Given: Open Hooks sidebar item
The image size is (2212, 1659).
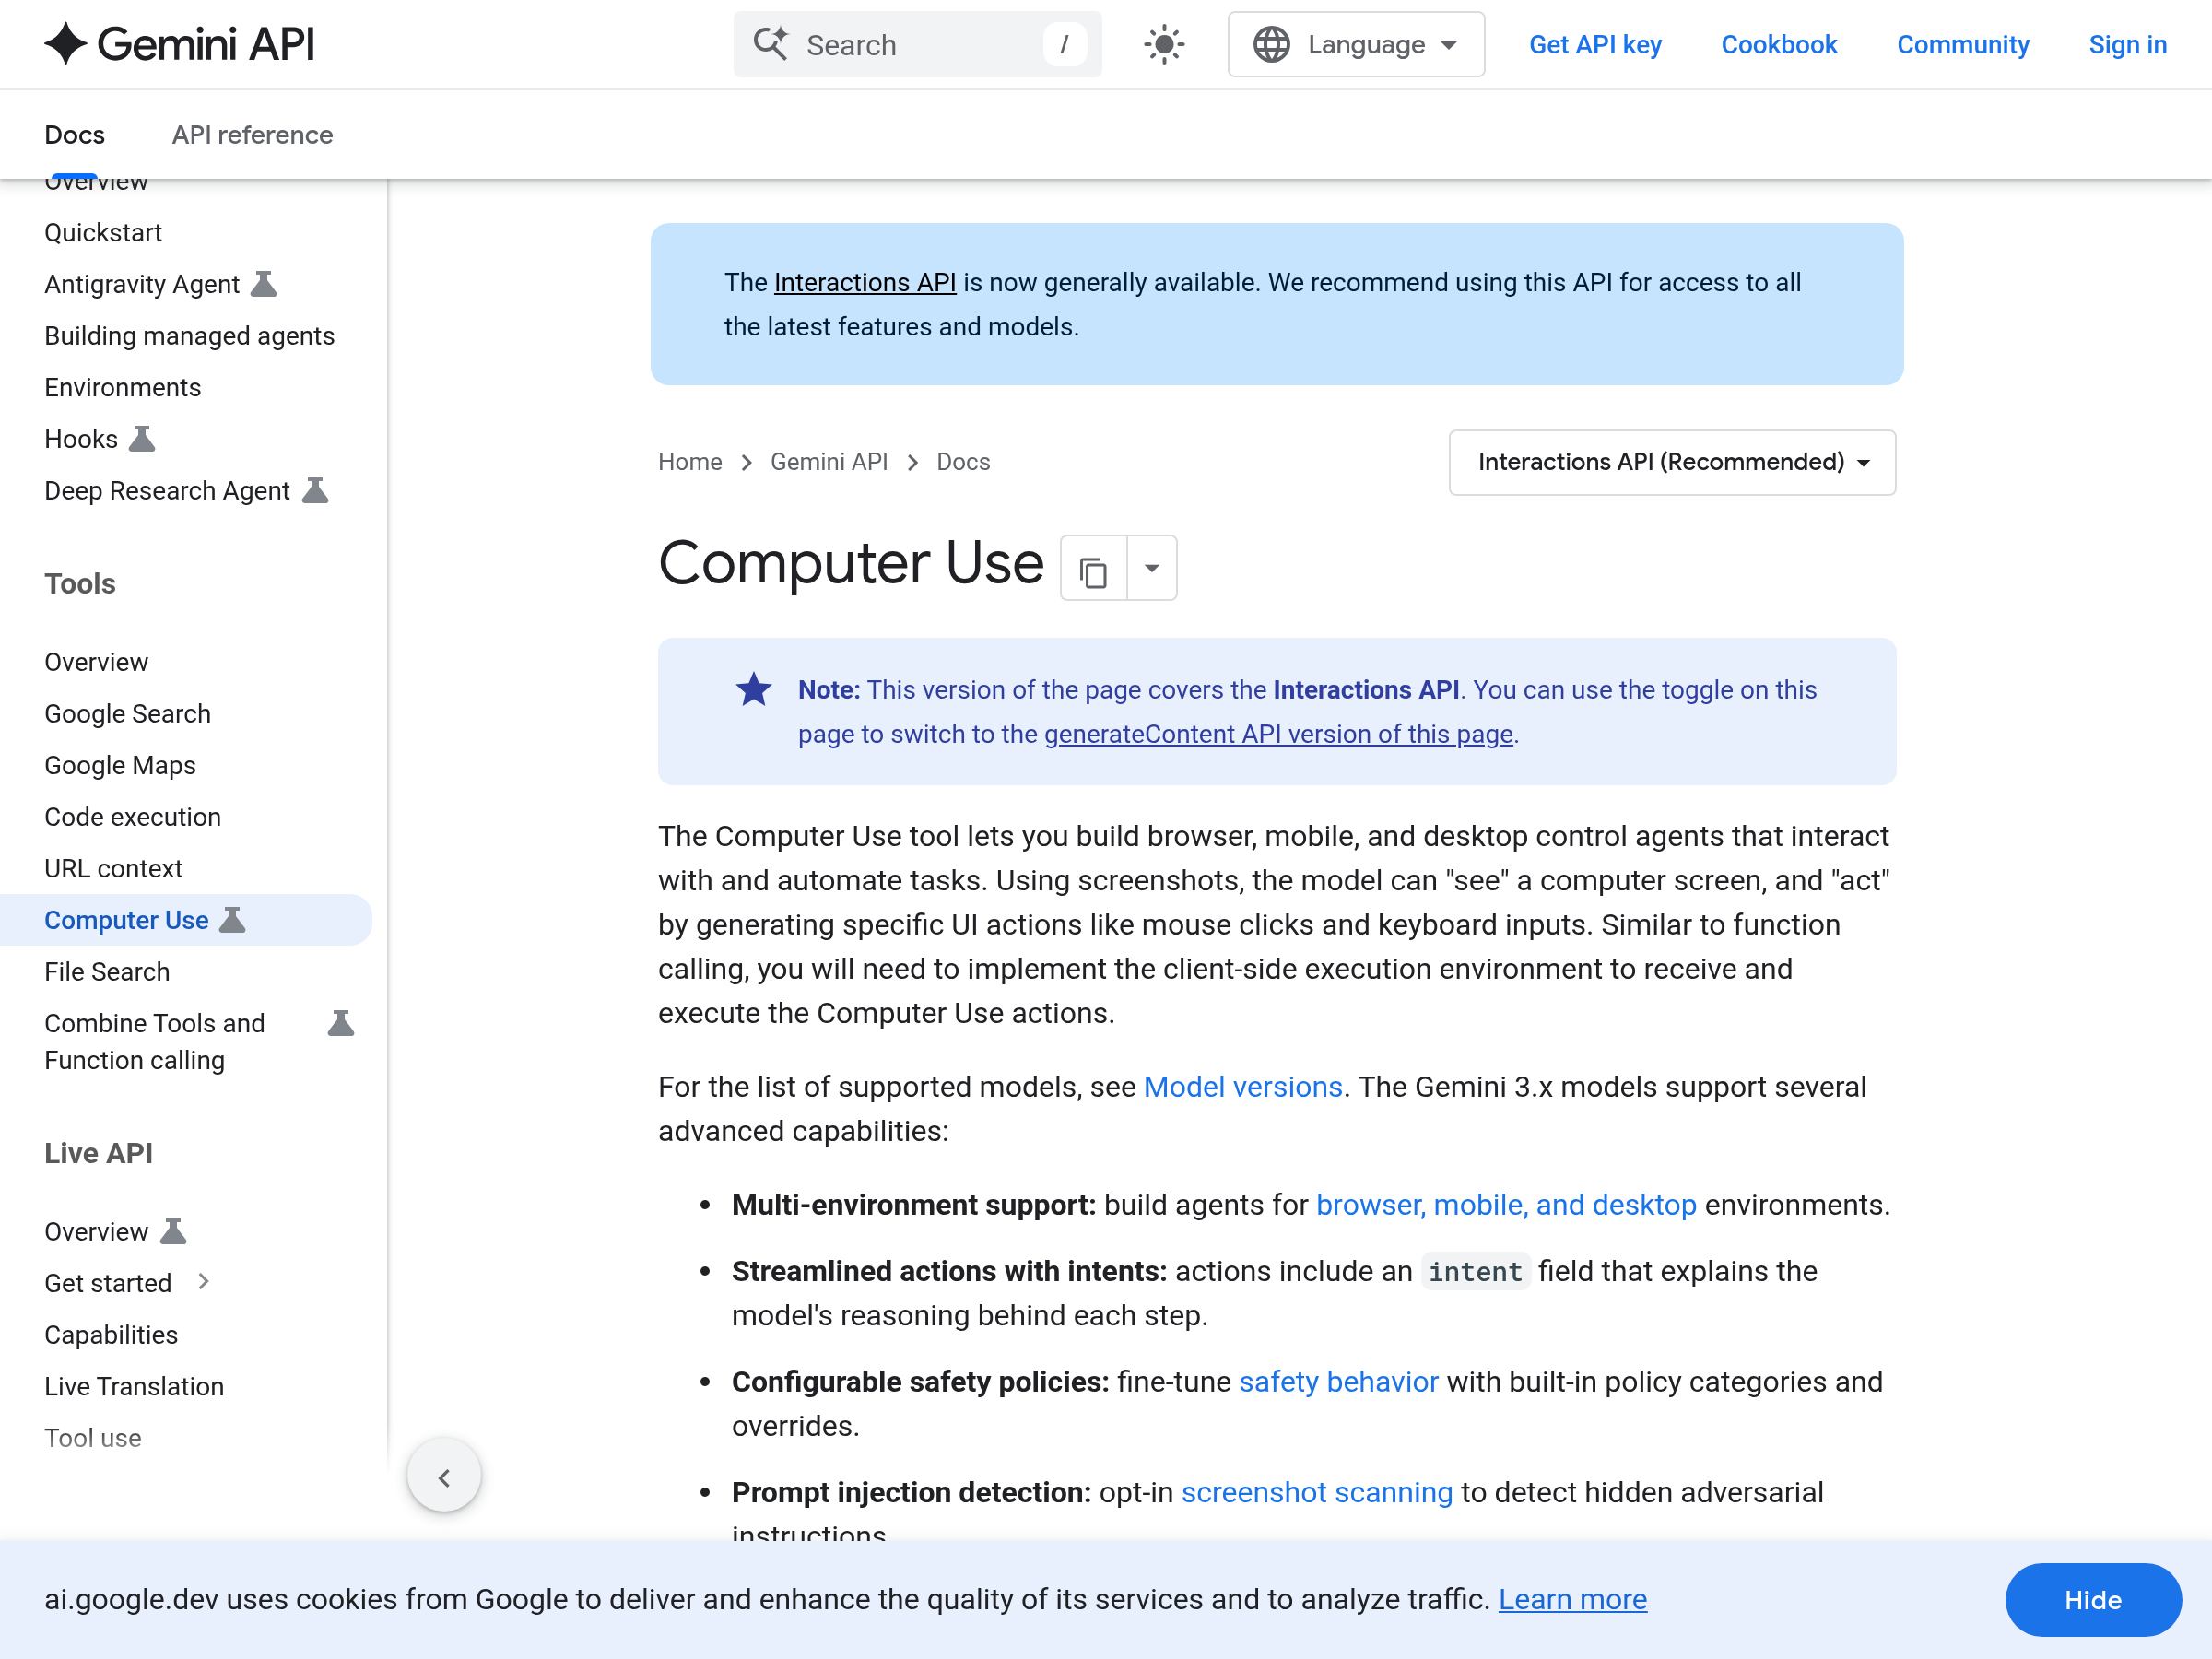Looking at the screenshot, I should (x=81, y=439).
